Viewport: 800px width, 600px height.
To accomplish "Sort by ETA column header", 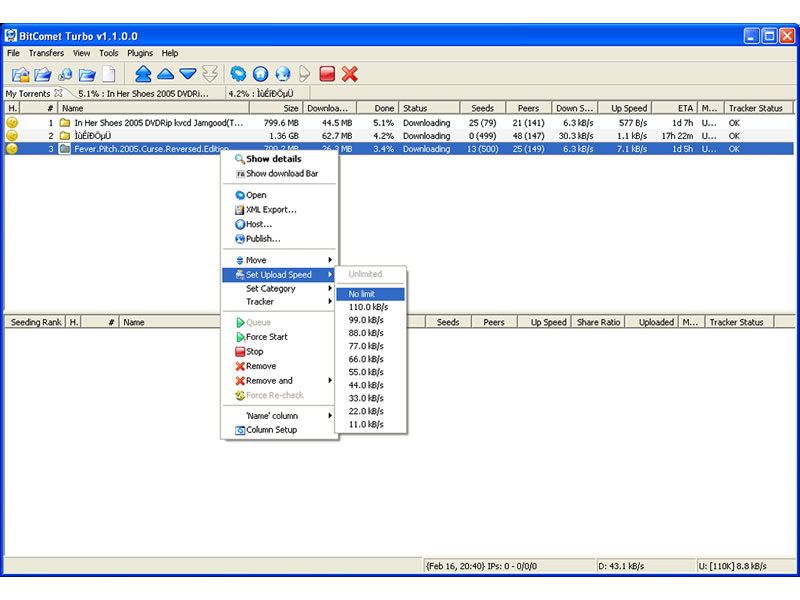I will point(675,108).
